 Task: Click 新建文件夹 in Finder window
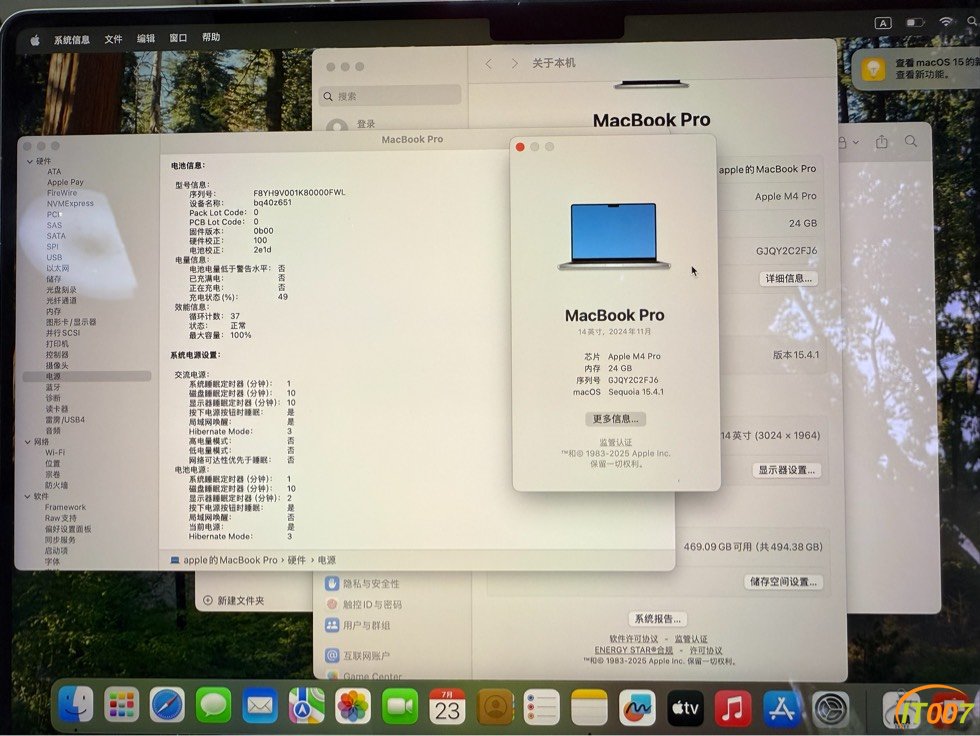pos(234,600)
